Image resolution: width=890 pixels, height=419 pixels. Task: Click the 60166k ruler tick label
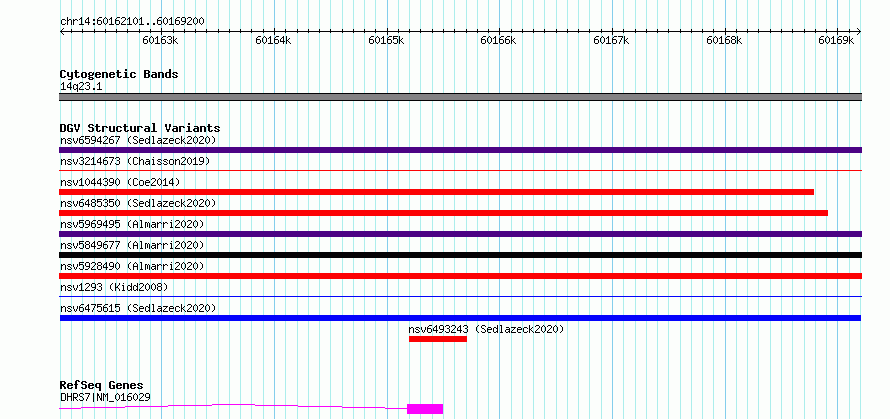pyautogui.click(x=498, y=41)
